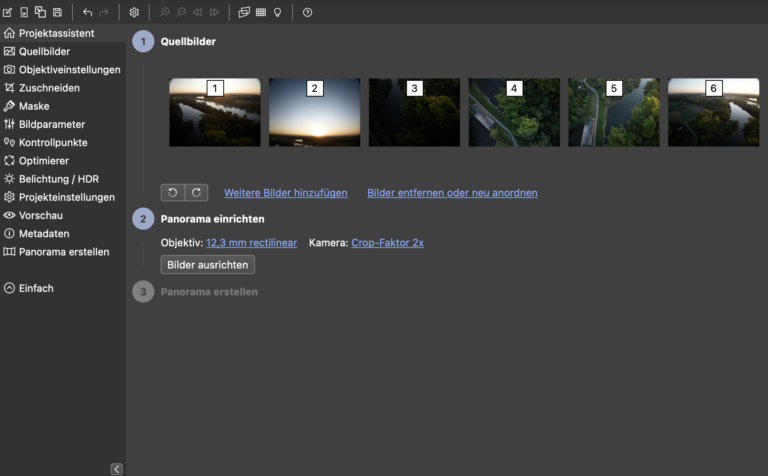Click the rewind double-arrow icon
Screen dimensions: 768x476
pyautogui.click(x=197, y=12)
